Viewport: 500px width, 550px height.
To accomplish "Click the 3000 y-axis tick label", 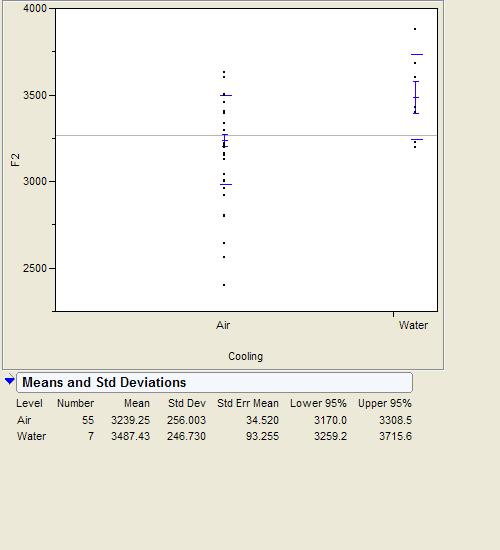I will 35,181.
